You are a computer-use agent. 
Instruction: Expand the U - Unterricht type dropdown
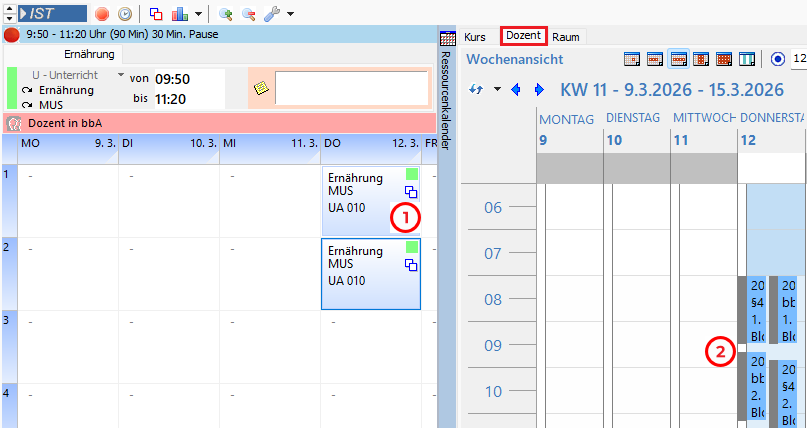point(121,75)
